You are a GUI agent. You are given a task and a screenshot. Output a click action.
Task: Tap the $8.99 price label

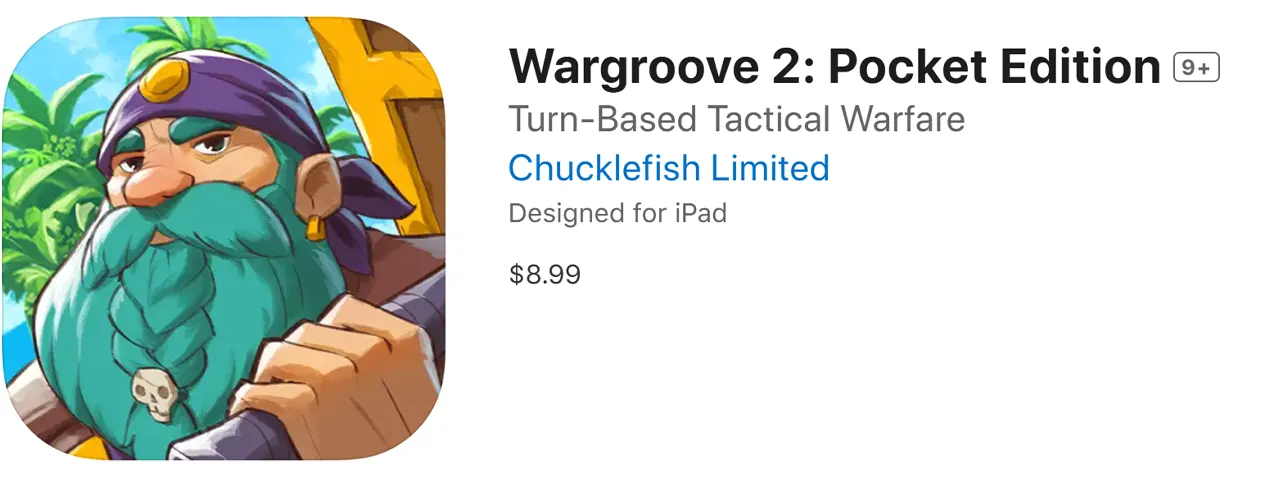coord(545,274)
